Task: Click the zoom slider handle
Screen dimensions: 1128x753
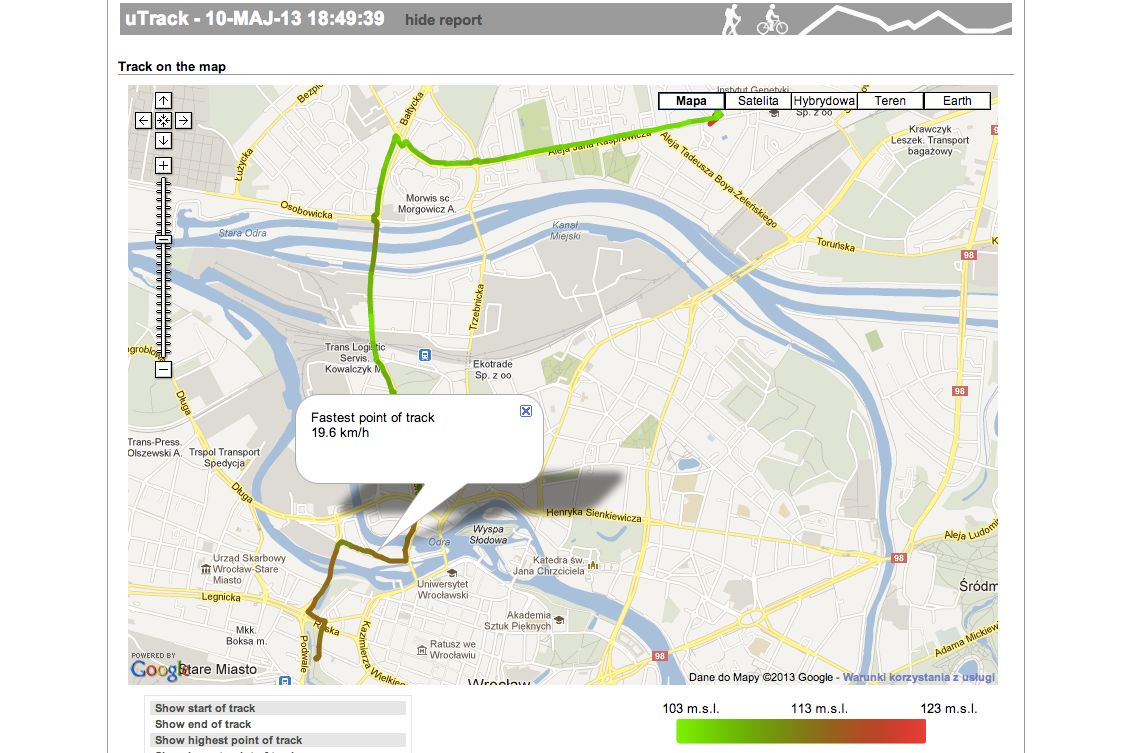Action: pyautogui.click(x=163, y=239)
